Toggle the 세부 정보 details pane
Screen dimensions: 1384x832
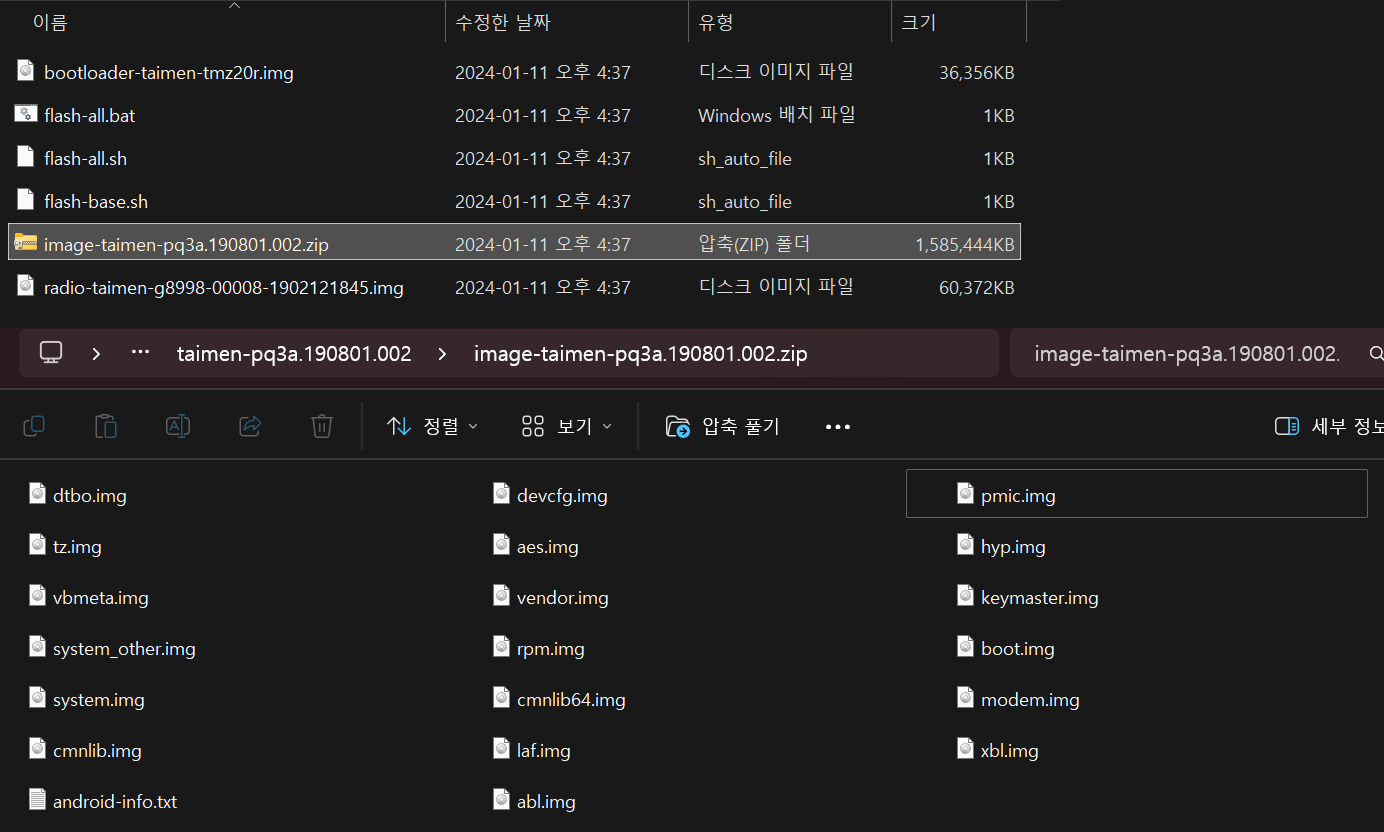[x=1329, y=426]
